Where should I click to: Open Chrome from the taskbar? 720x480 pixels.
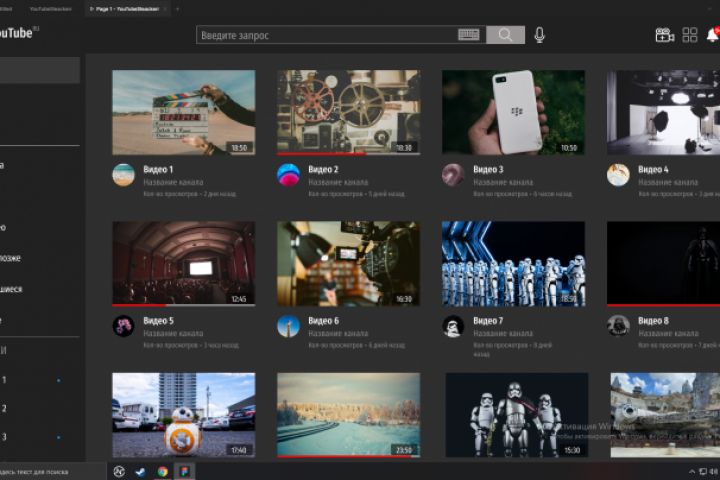(x=162, y=472)
